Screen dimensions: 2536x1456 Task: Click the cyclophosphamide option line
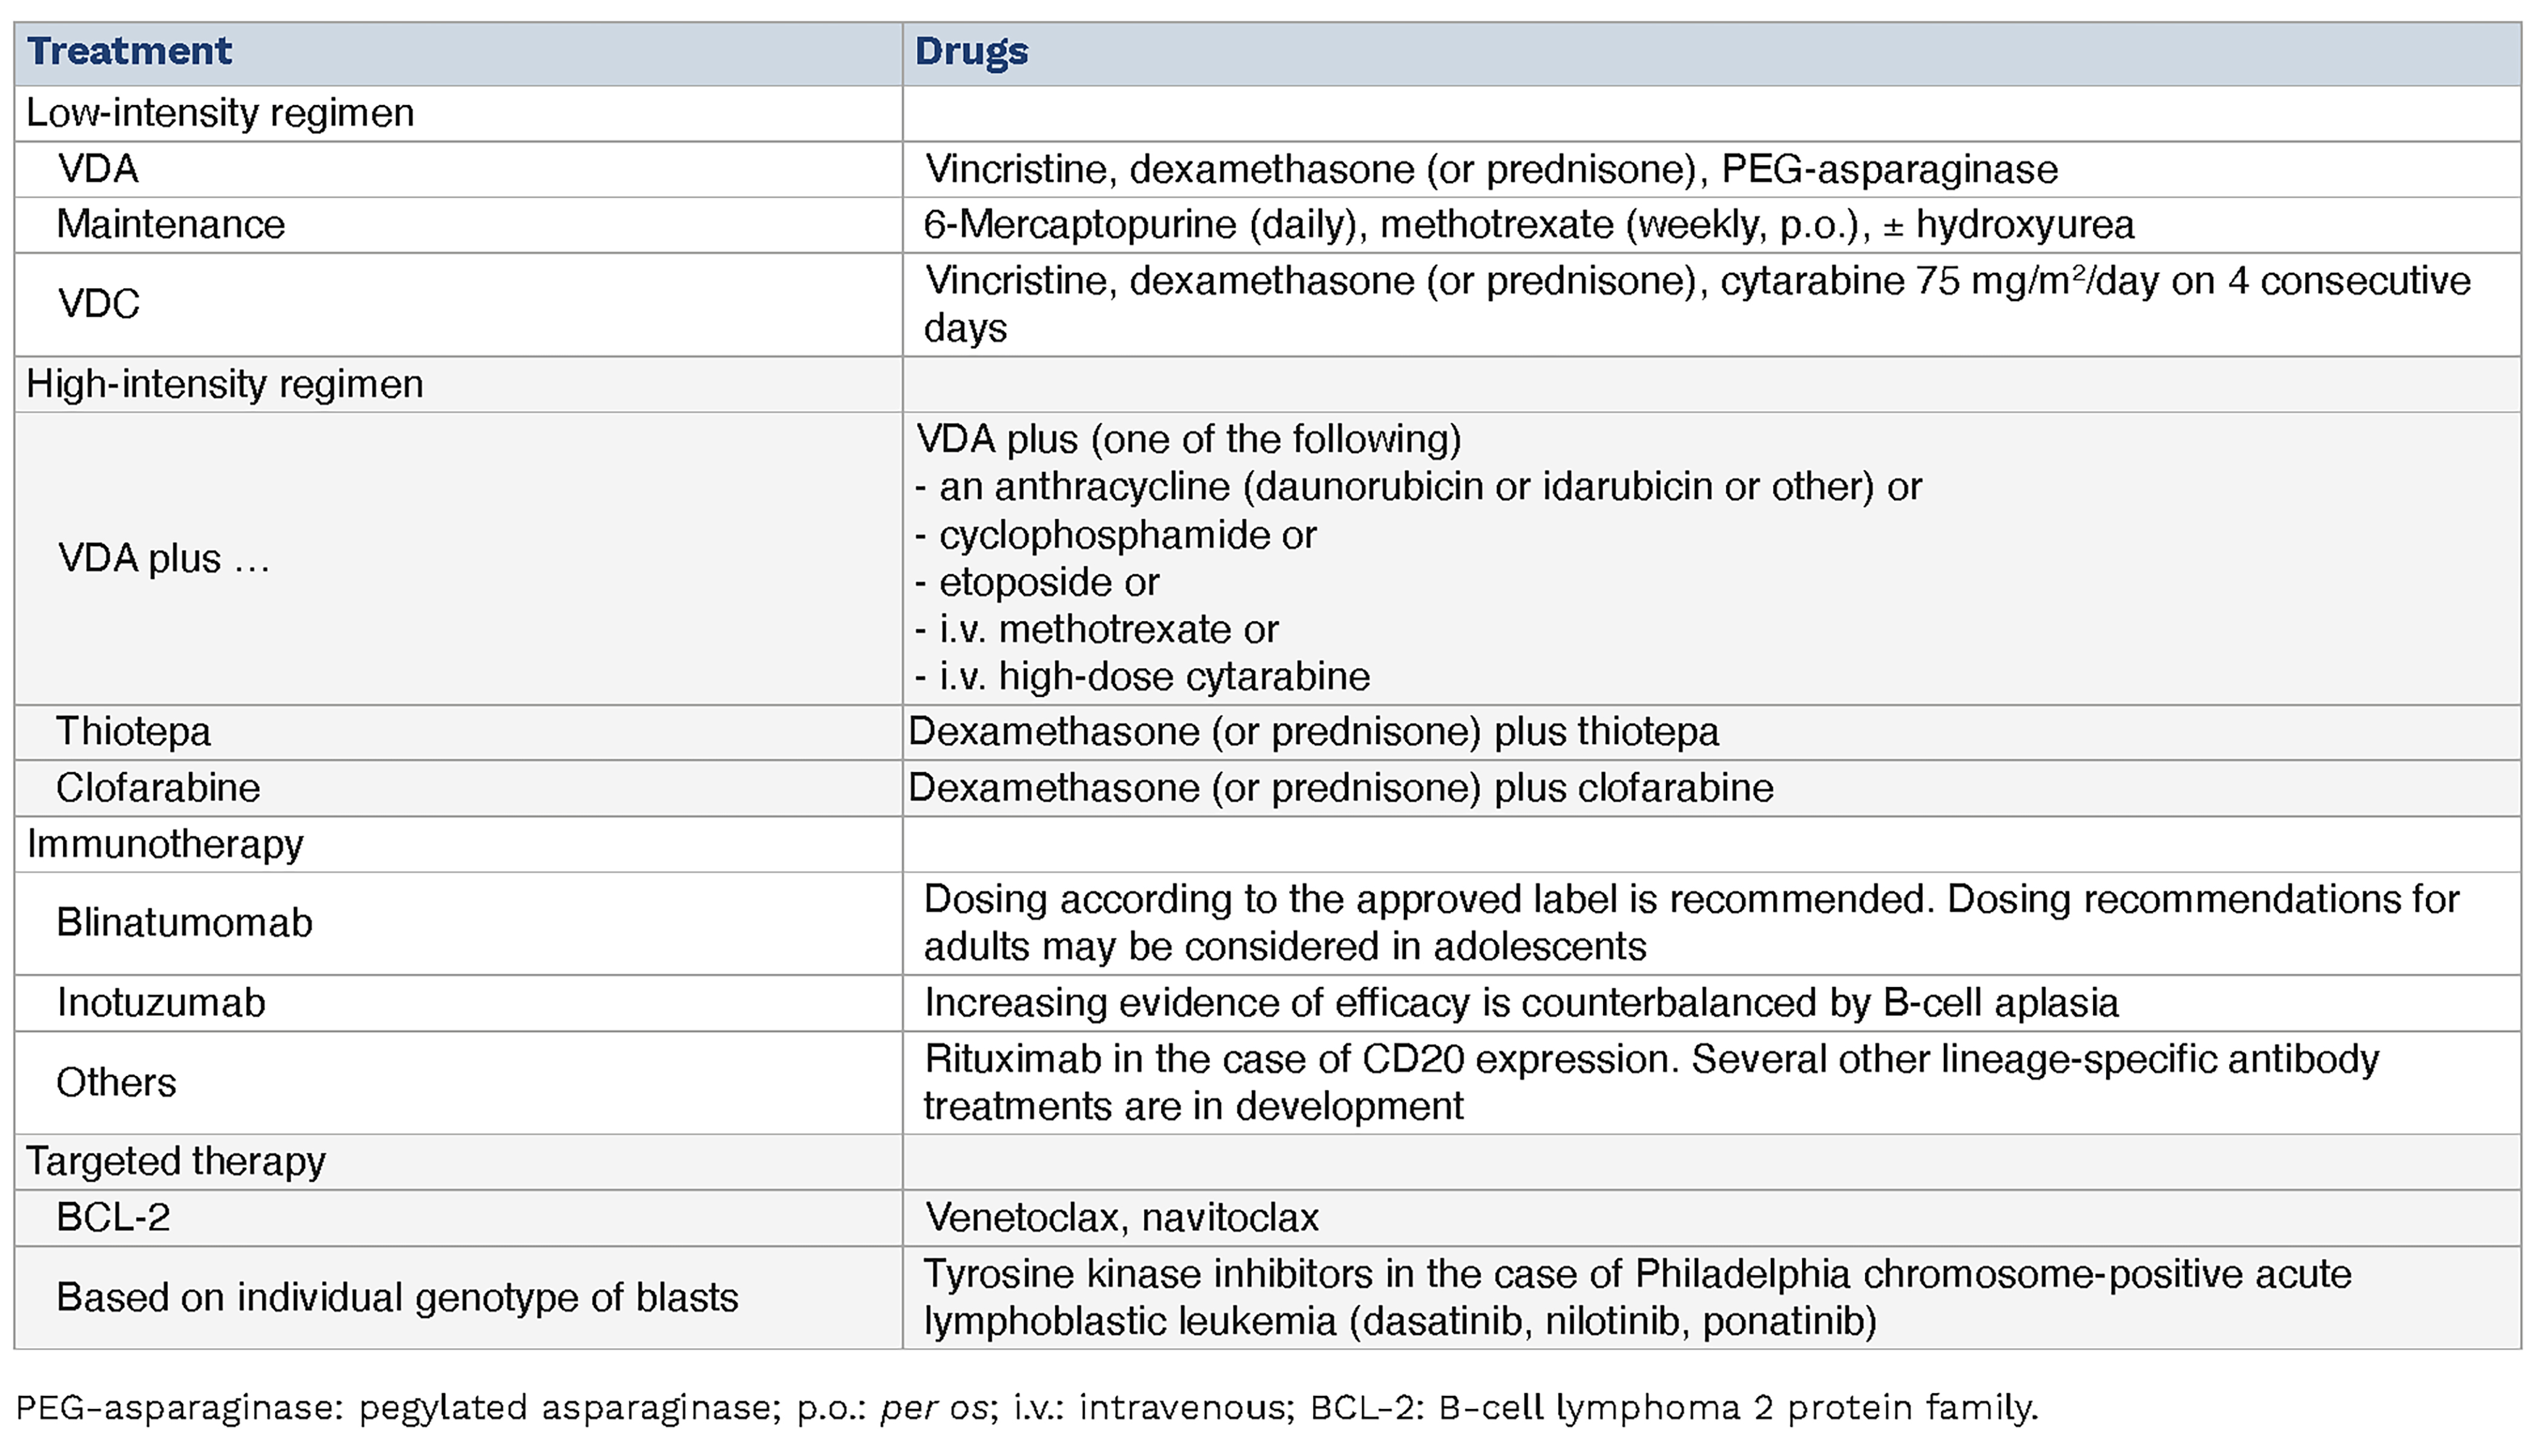point(1116,535)
